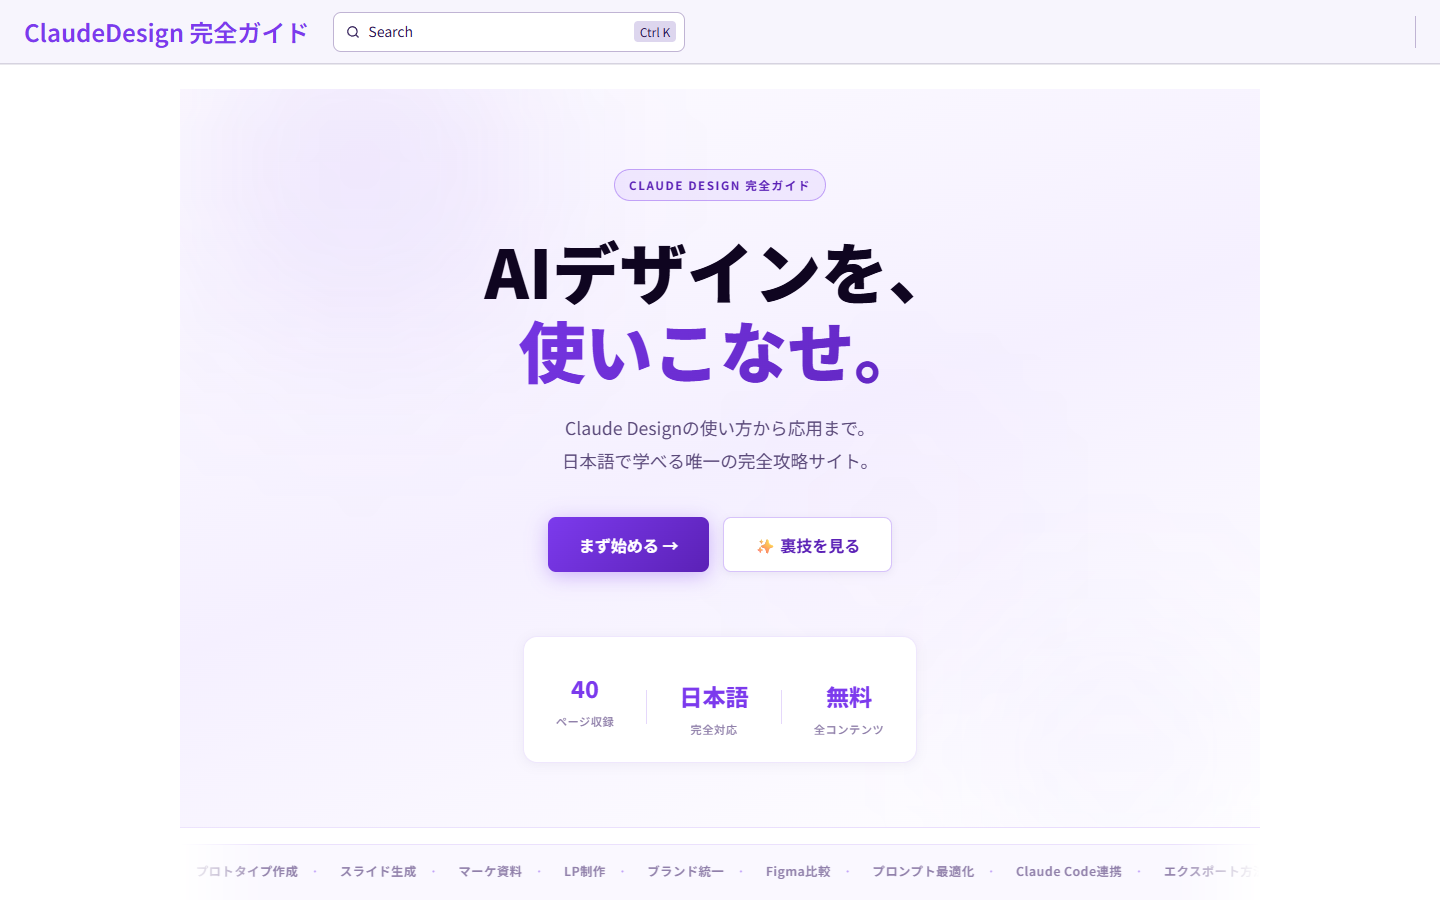Click the sparkle icon in 裏技を見る

[765, 546]
